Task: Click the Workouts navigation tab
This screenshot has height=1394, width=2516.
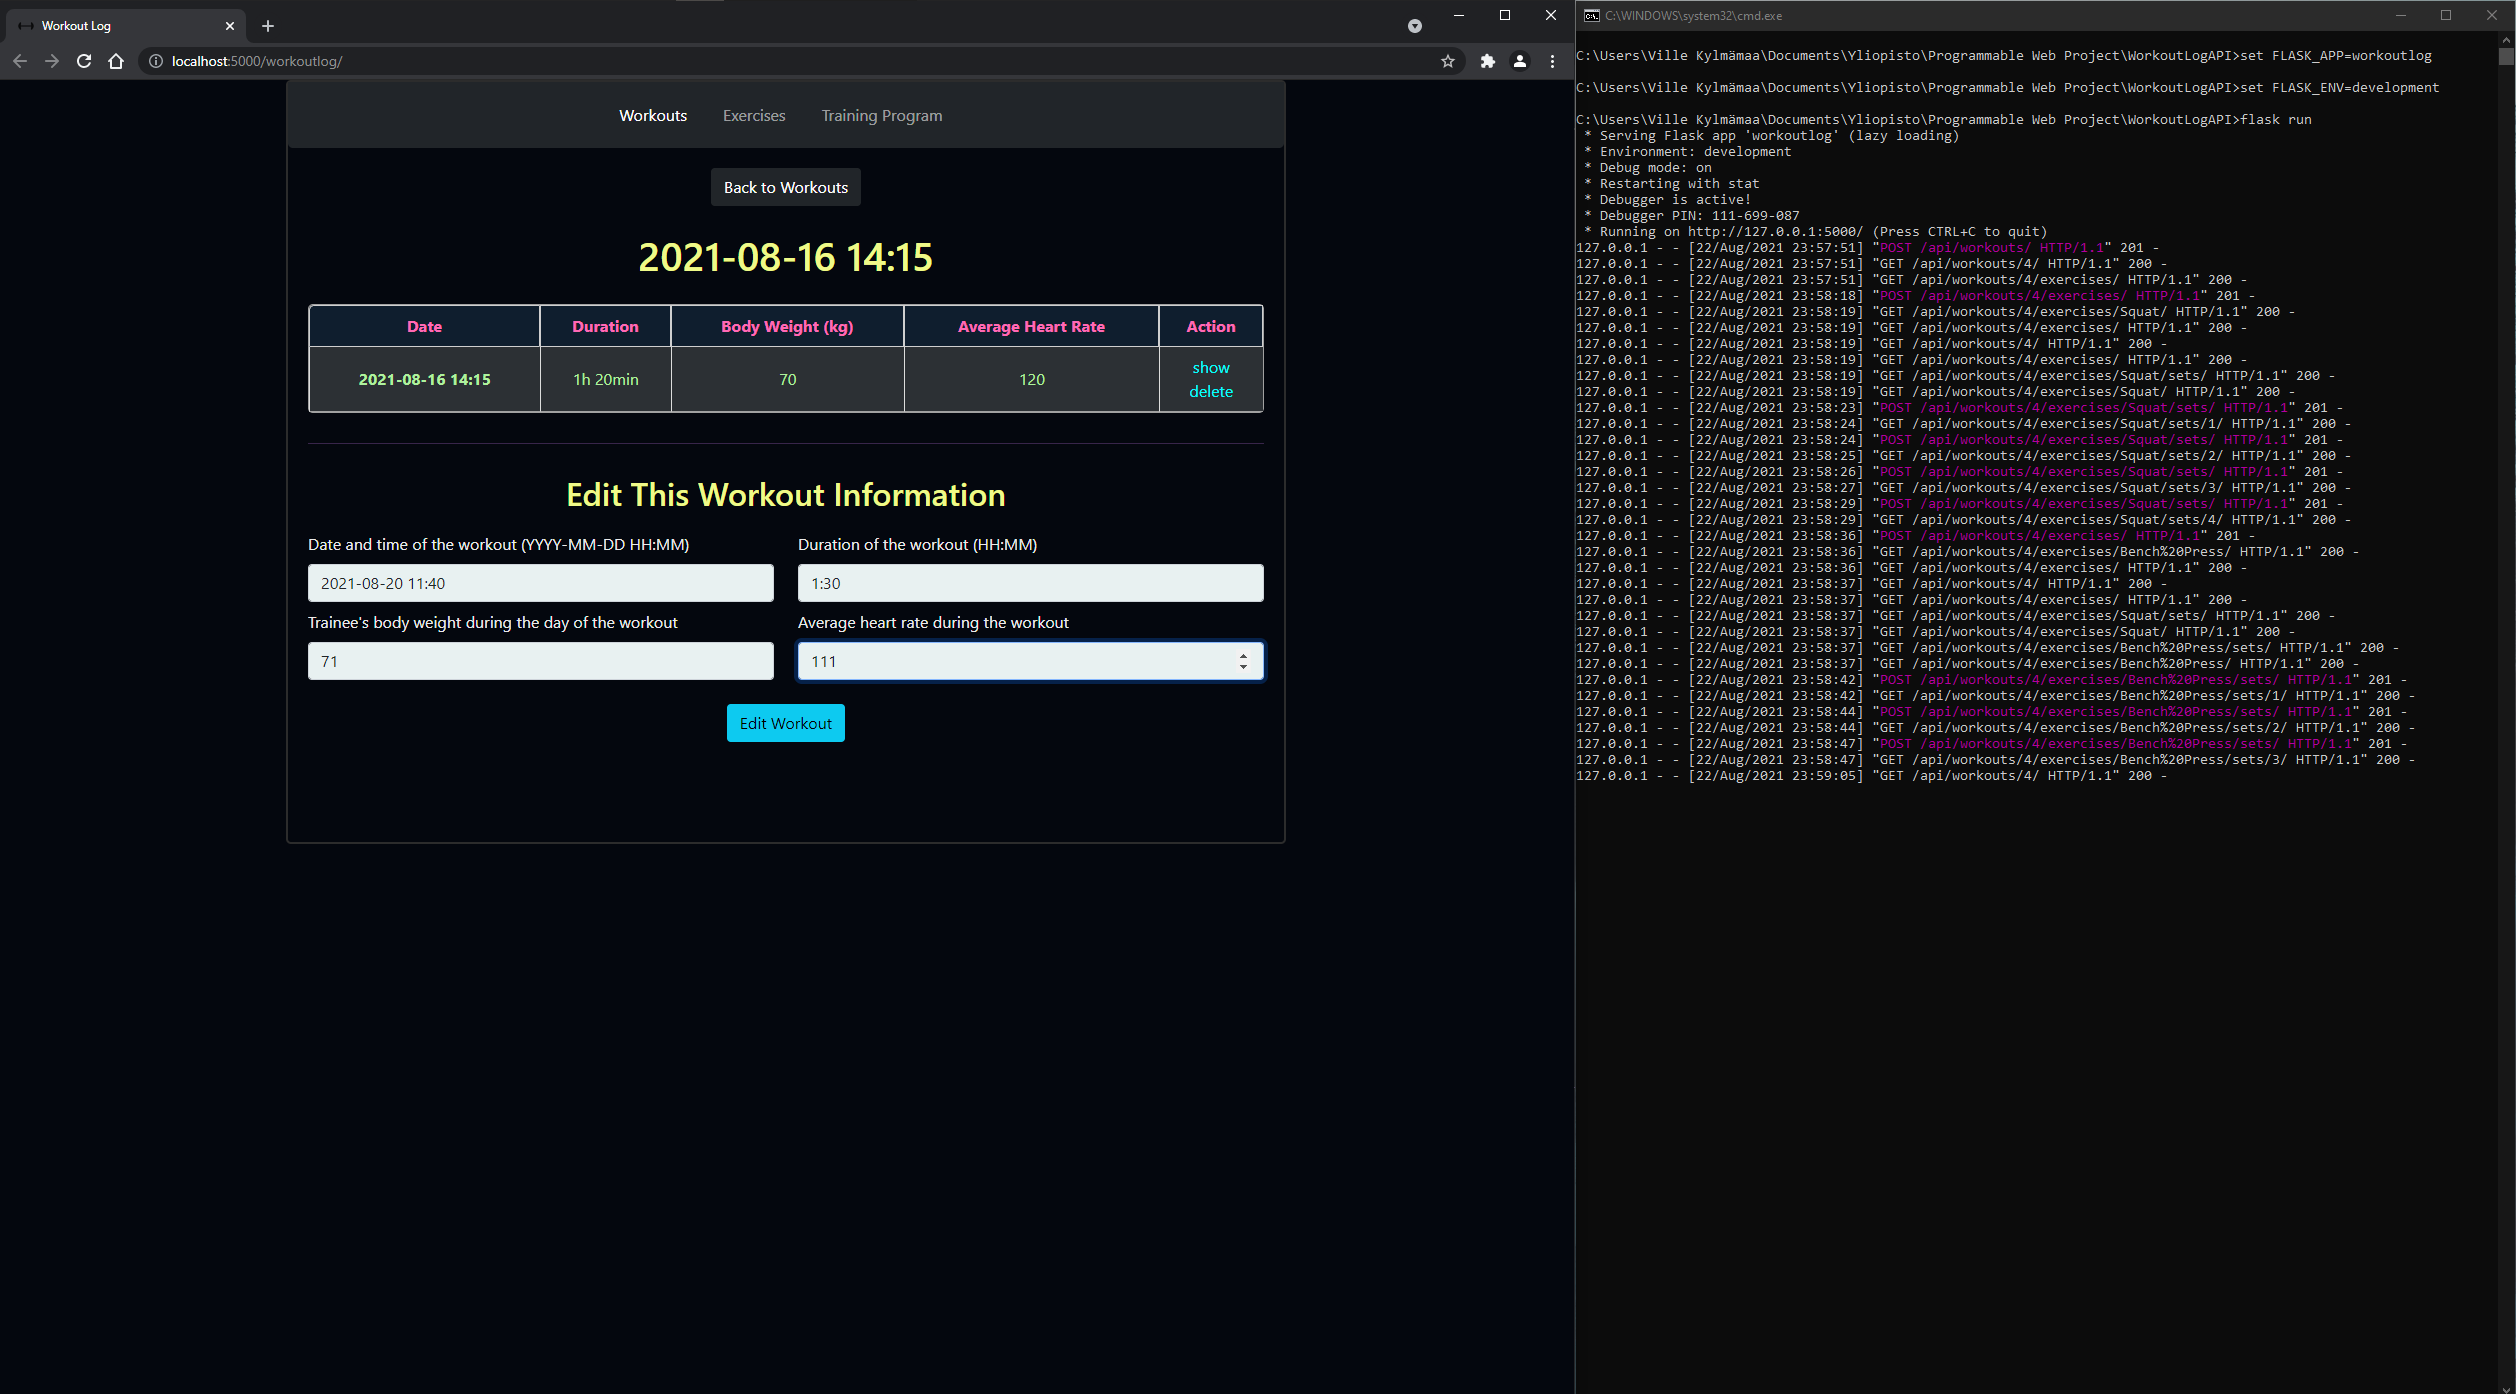Action: pyautogui.click(x=652, y=113)
